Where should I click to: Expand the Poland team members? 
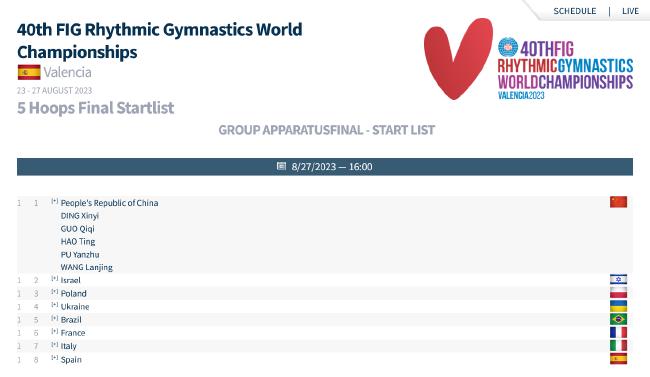click(55, 292)
